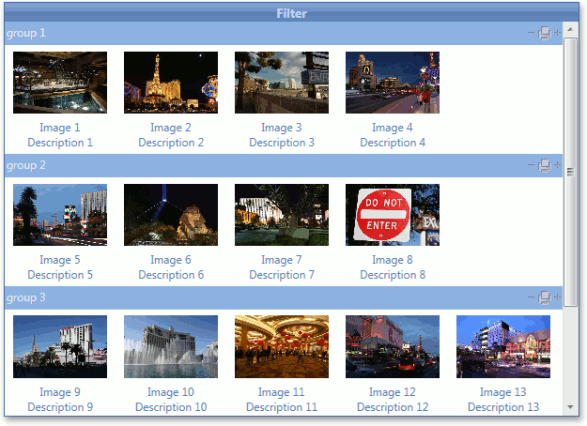
Task: Click the minus icon in group 3 header
Action: click(x=531, y=298)
